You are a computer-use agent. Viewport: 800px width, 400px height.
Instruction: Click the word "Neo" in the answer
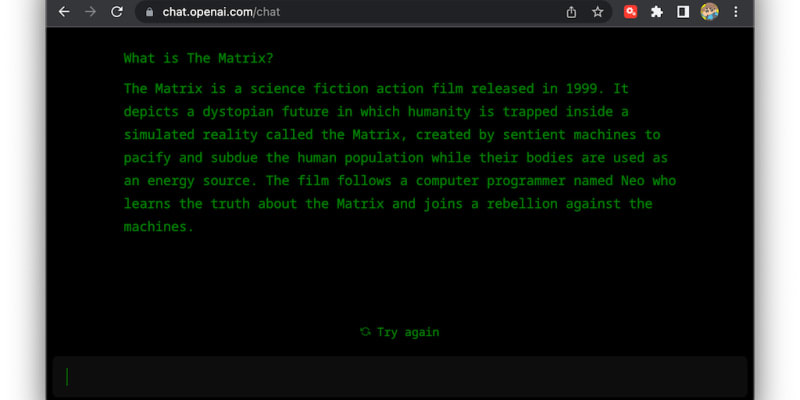[x=628, y=181]
